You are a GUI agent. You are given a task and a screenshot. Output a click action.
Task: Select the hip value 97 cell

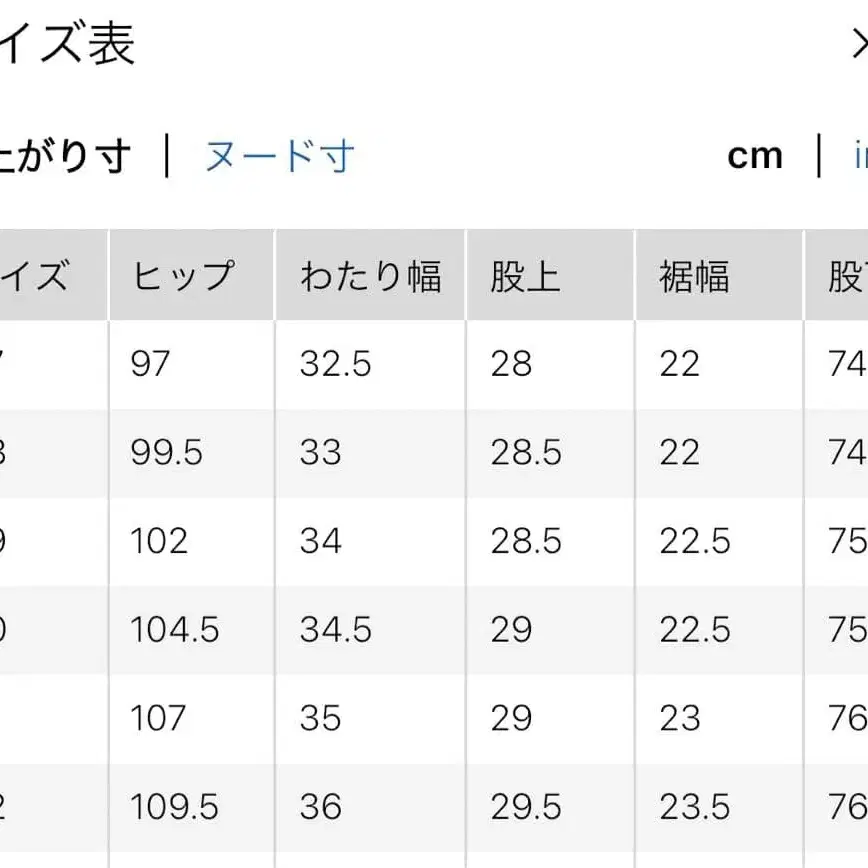pyautogui.click(x=148, y=364)
